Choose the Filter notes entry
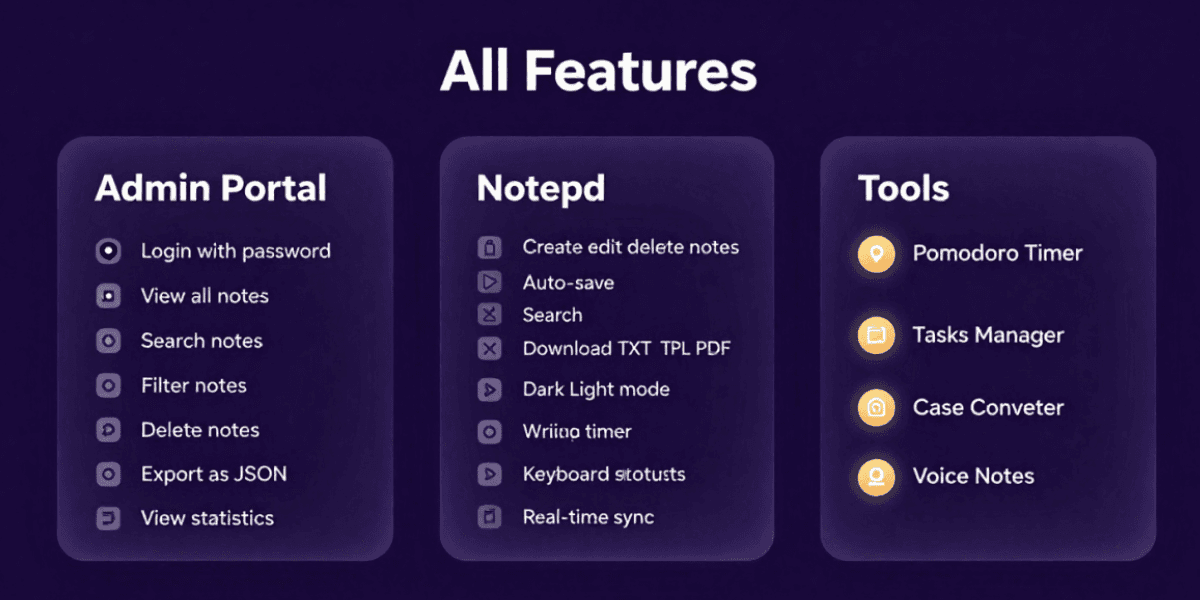 point(194,385)
